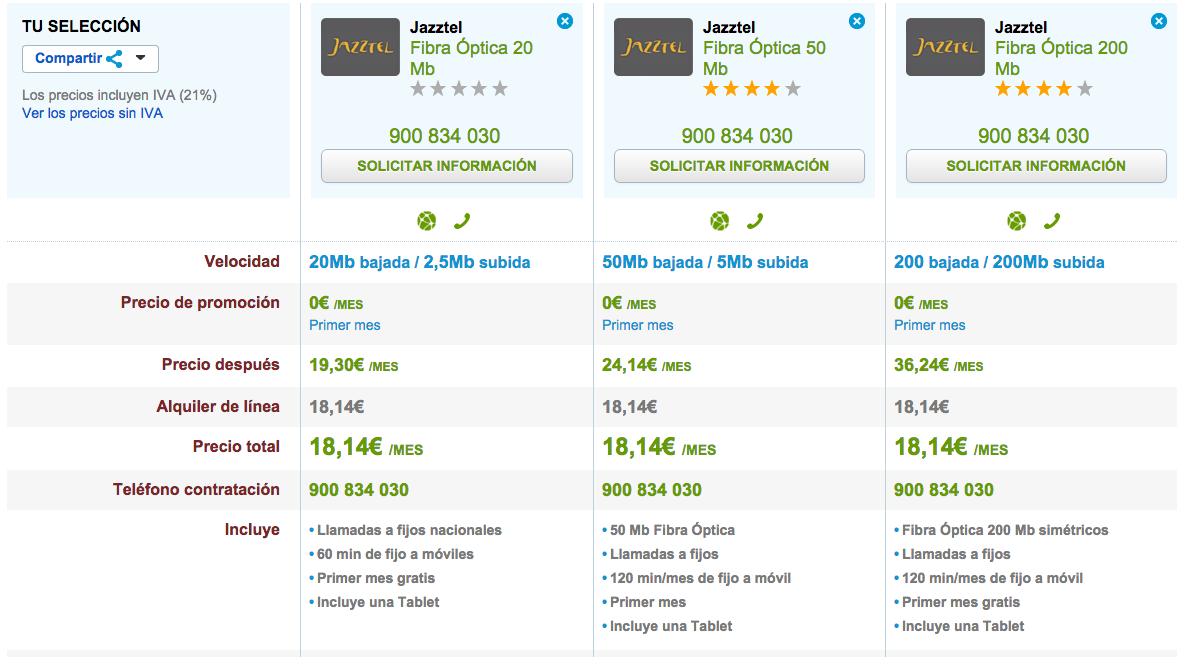Viewport: 1183px width, 657px height.
Task: Remove Fibra Óptica 20 Mb with its close icon
Action: coord(564,21)
